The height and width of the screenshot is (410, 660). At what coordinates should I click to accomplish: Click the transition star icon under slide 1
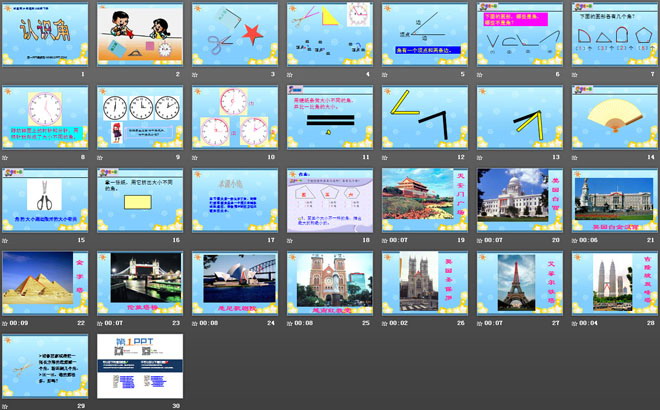[x=7, y=74]
